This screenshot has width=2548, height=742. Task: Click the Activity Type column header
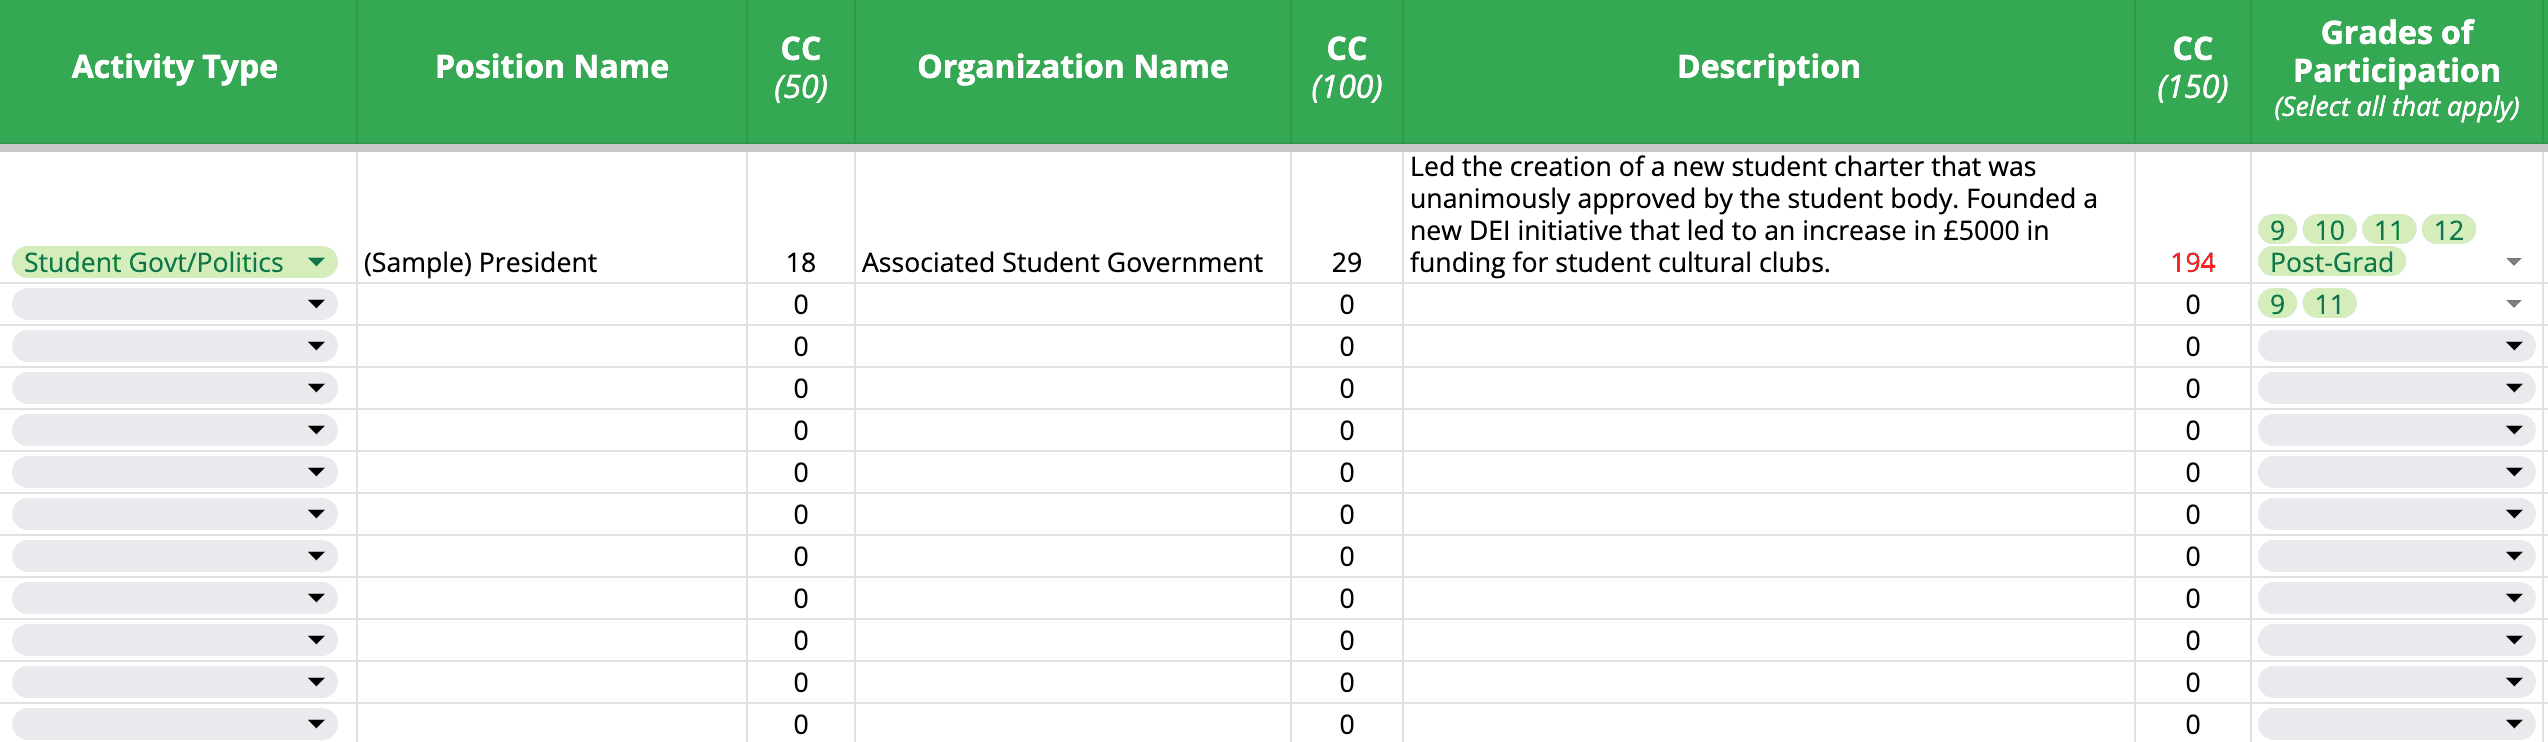(x=175, y=67)
